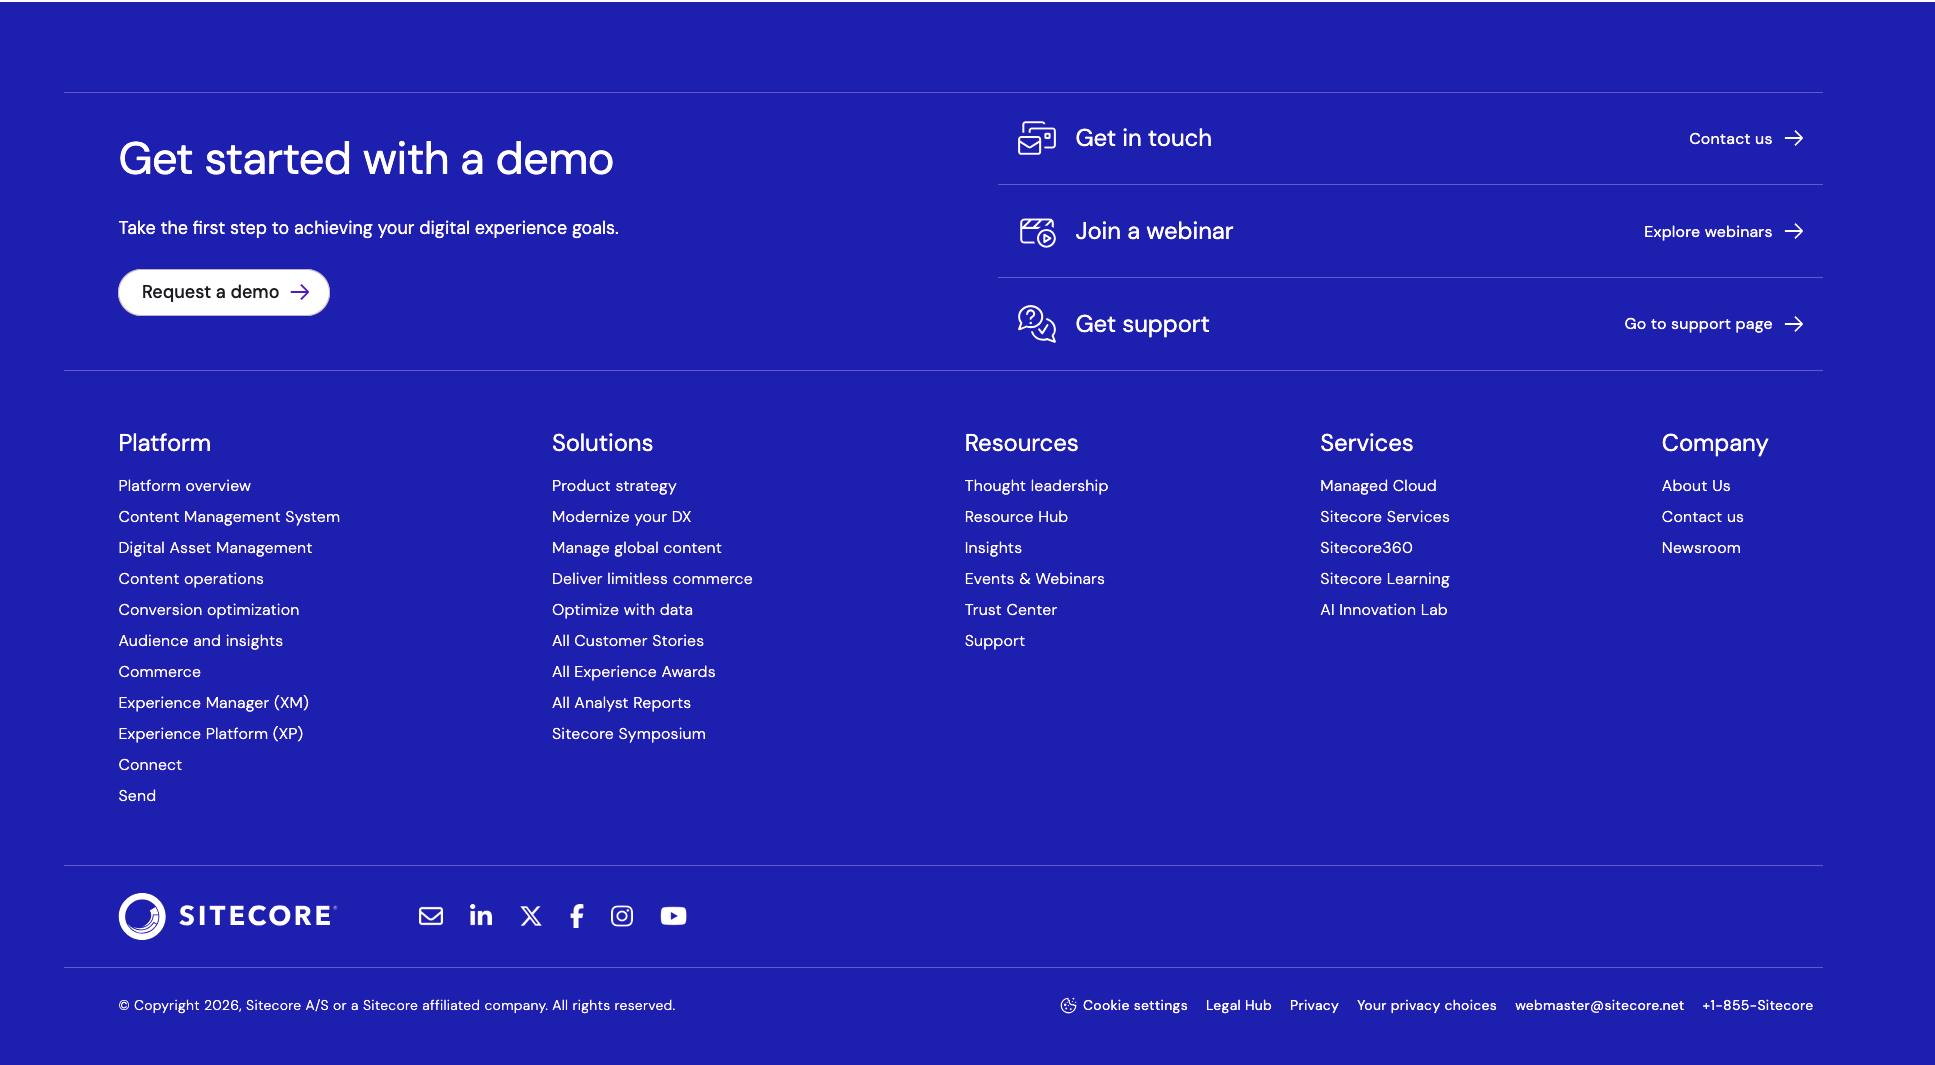Click webmaster@sitecore.net email link
1935x1065 pixels.
1599,1006
